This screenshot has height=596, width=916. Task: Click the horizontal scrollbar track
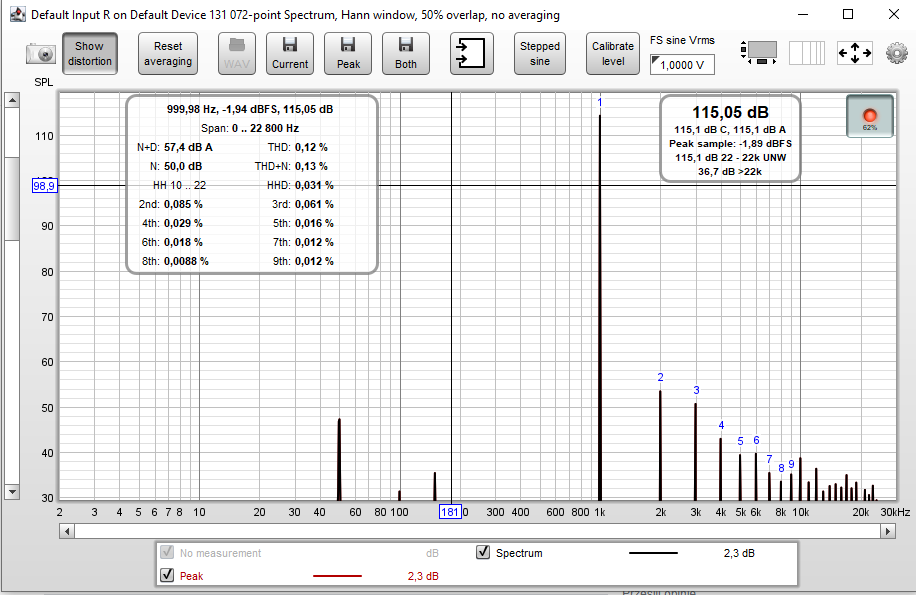click(x=477, y=531)
